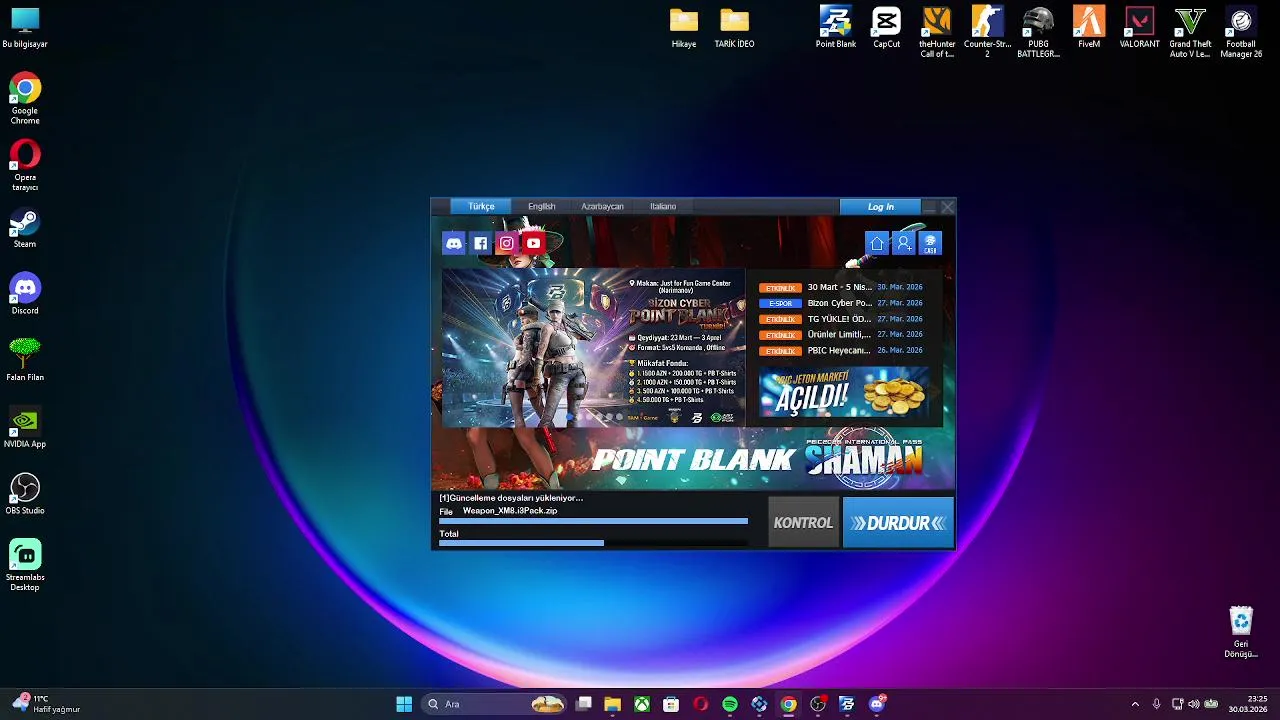Switch the launcher language to English
1280x720 pixels.
pyautogui.click(x=542, y=206)
